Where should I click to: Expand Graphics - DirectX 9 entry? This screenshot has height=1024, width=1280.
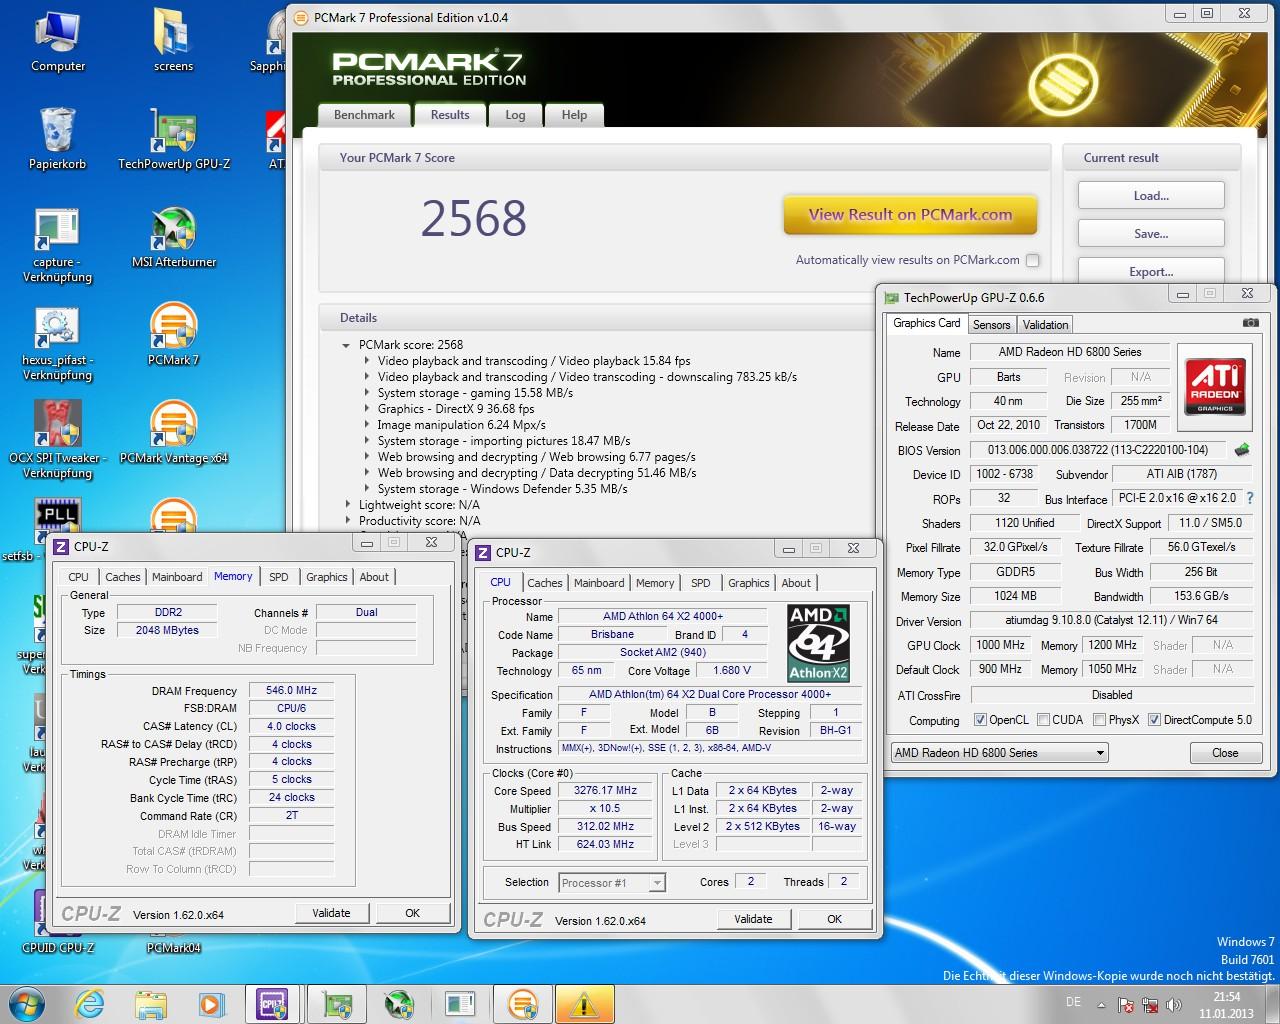[366, 409]
